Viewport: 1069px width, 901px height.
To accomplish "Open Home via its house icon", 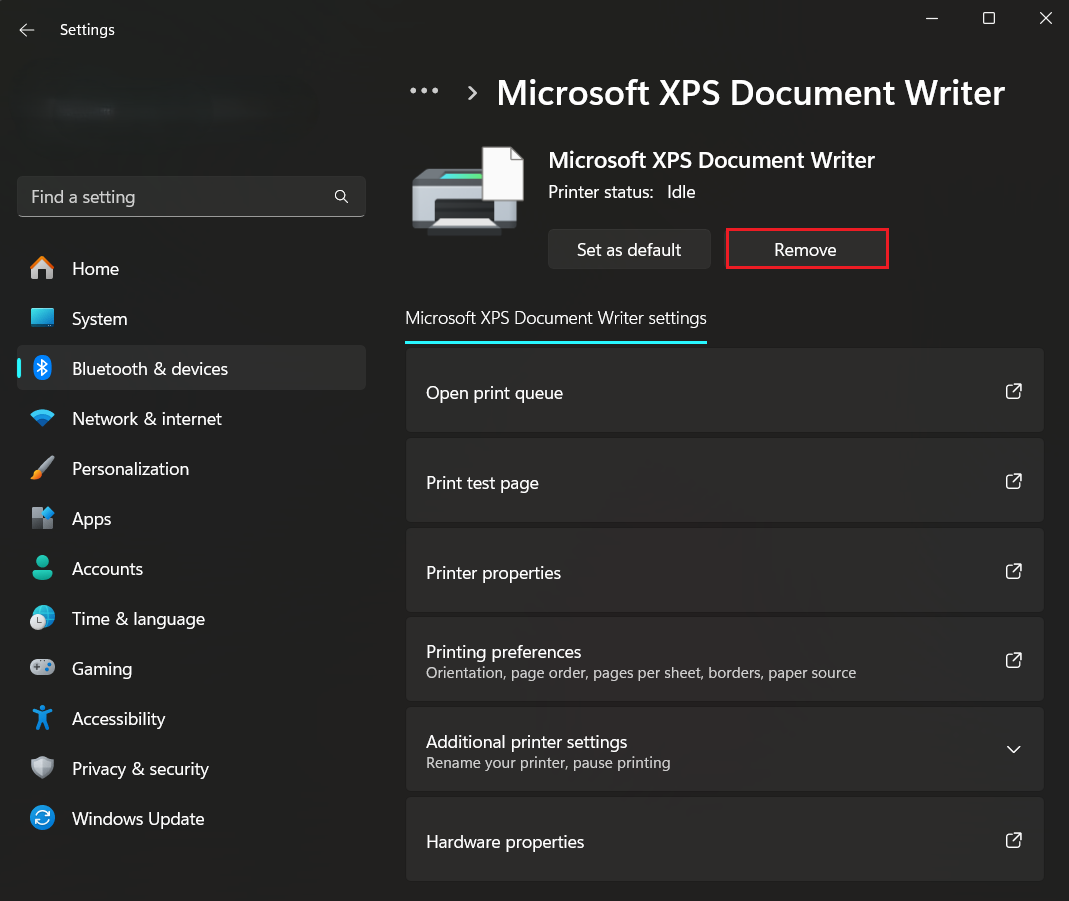I will click(x=42, y=269).
